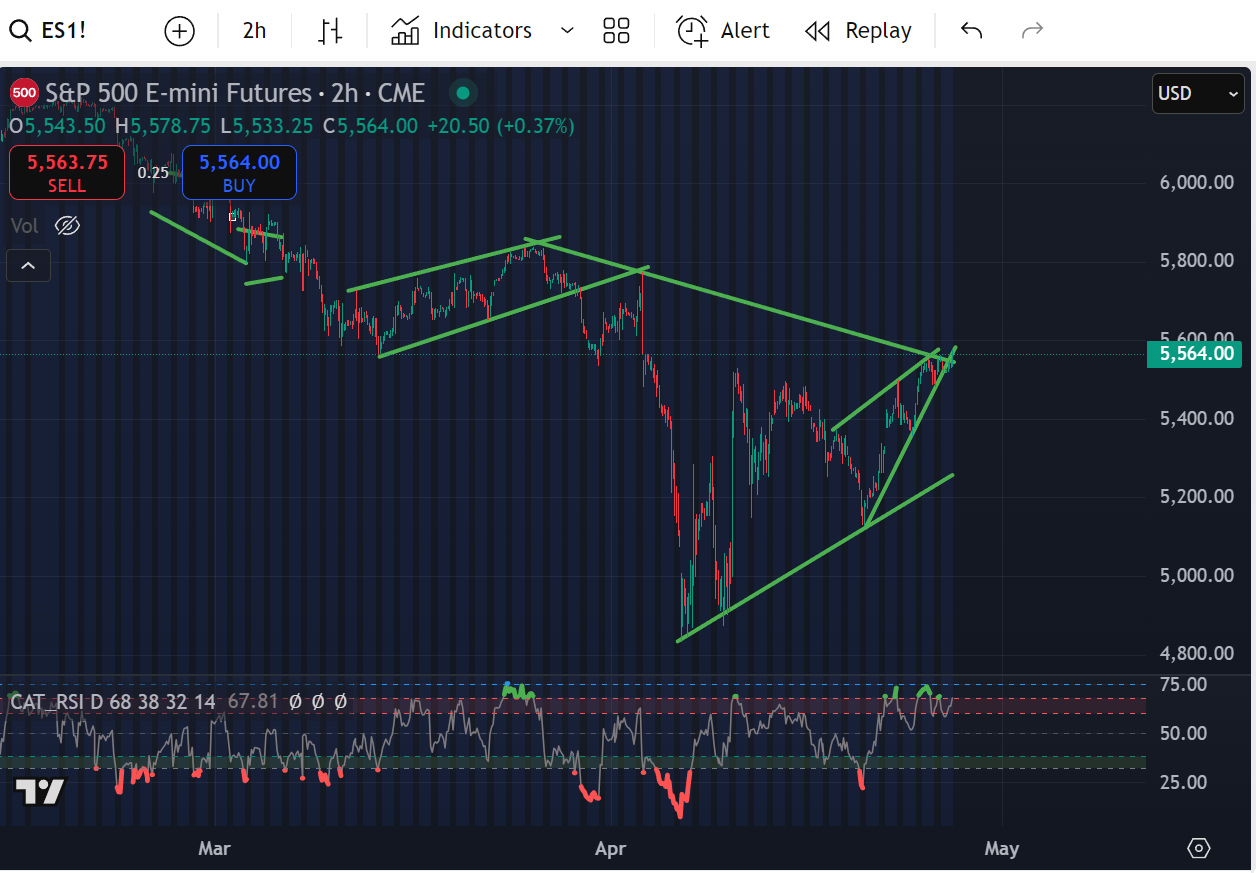Click the close price C5,564.00
1256x873 pixels.
[x=371, y=127]
